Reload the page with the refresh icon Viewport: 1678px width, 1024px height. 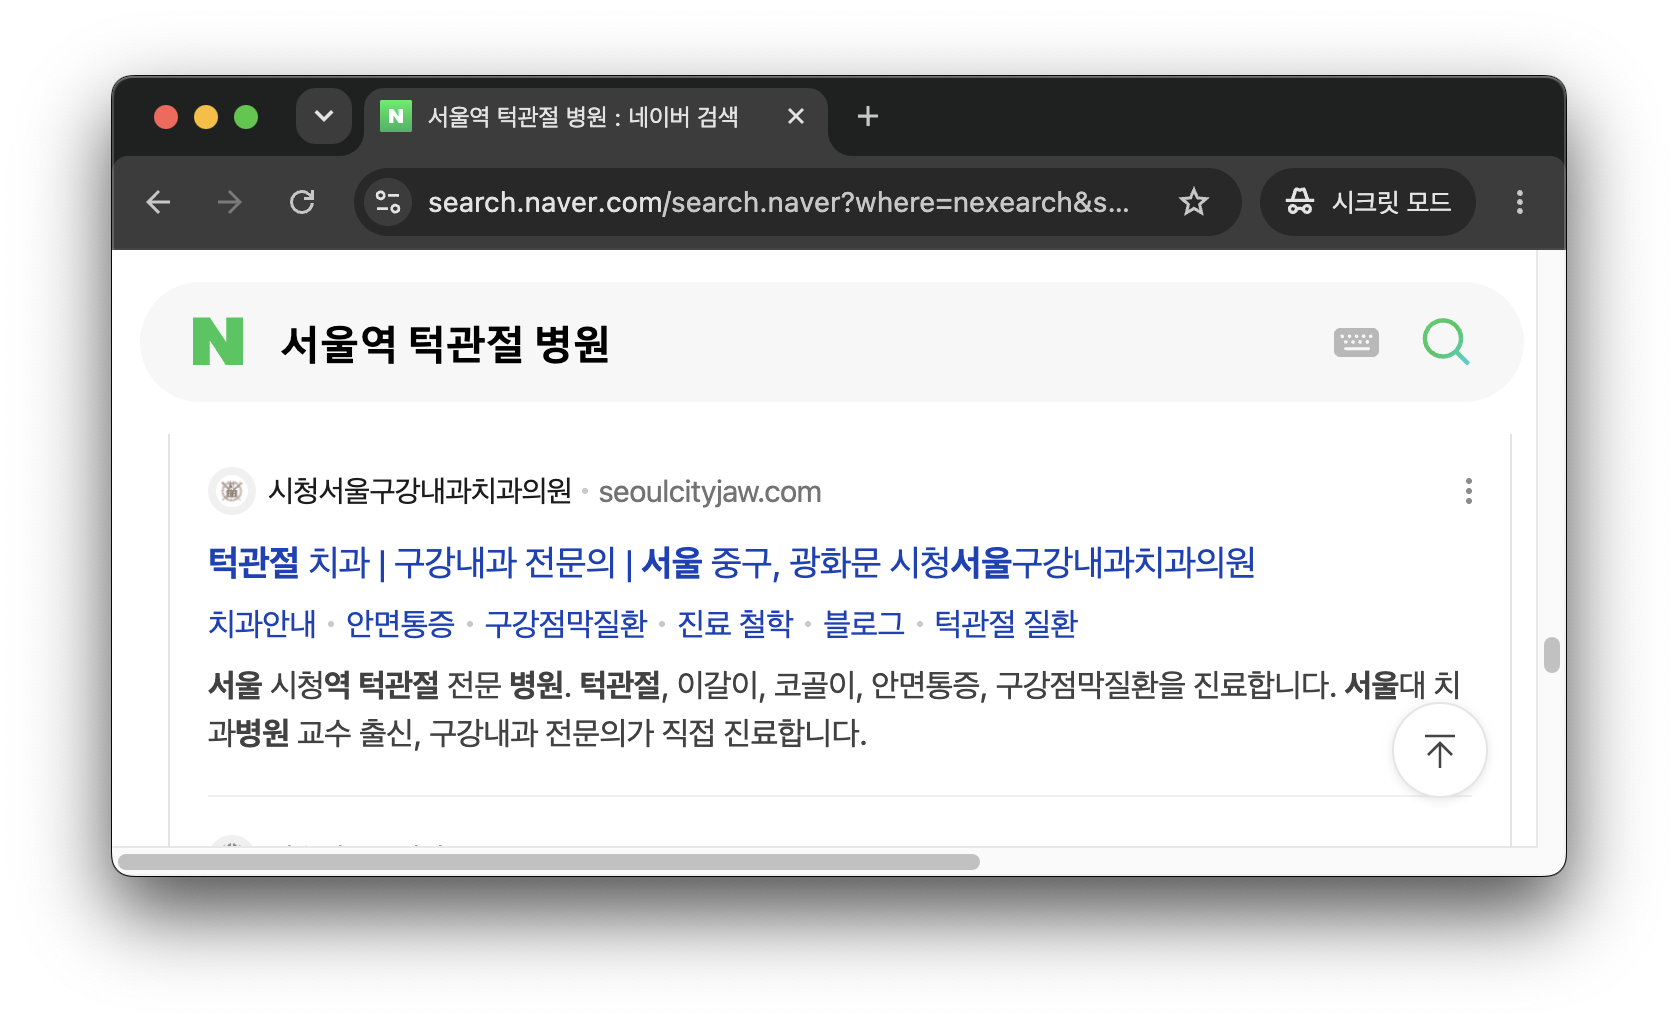[302, 203]
